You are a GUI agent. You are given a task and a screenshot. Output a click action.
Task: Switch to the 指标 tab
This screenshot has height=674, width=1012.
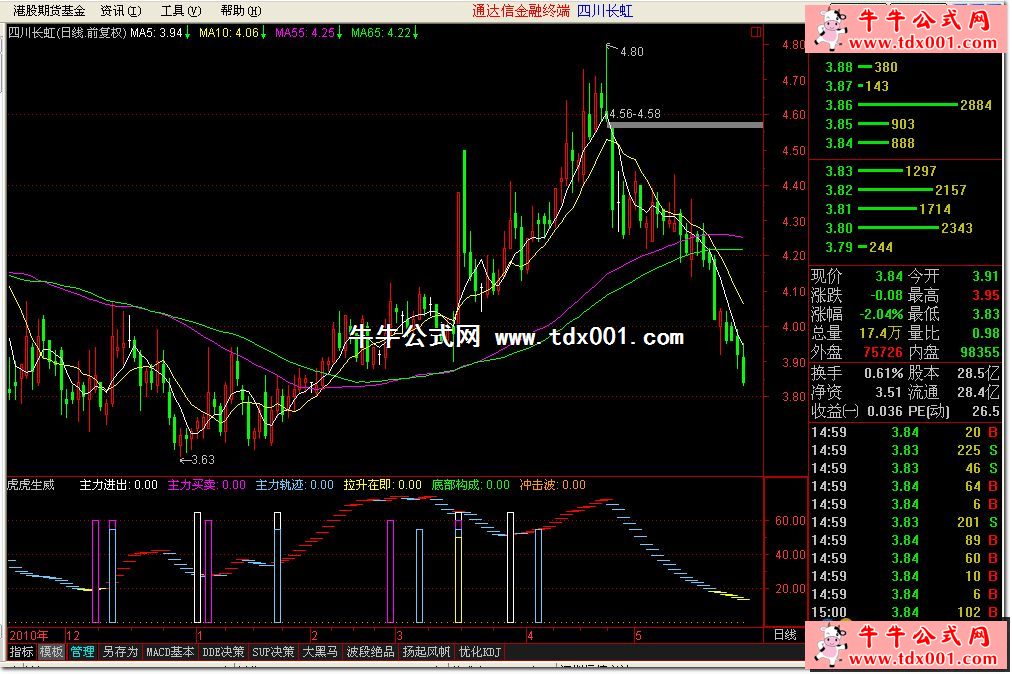pos(21,652)
